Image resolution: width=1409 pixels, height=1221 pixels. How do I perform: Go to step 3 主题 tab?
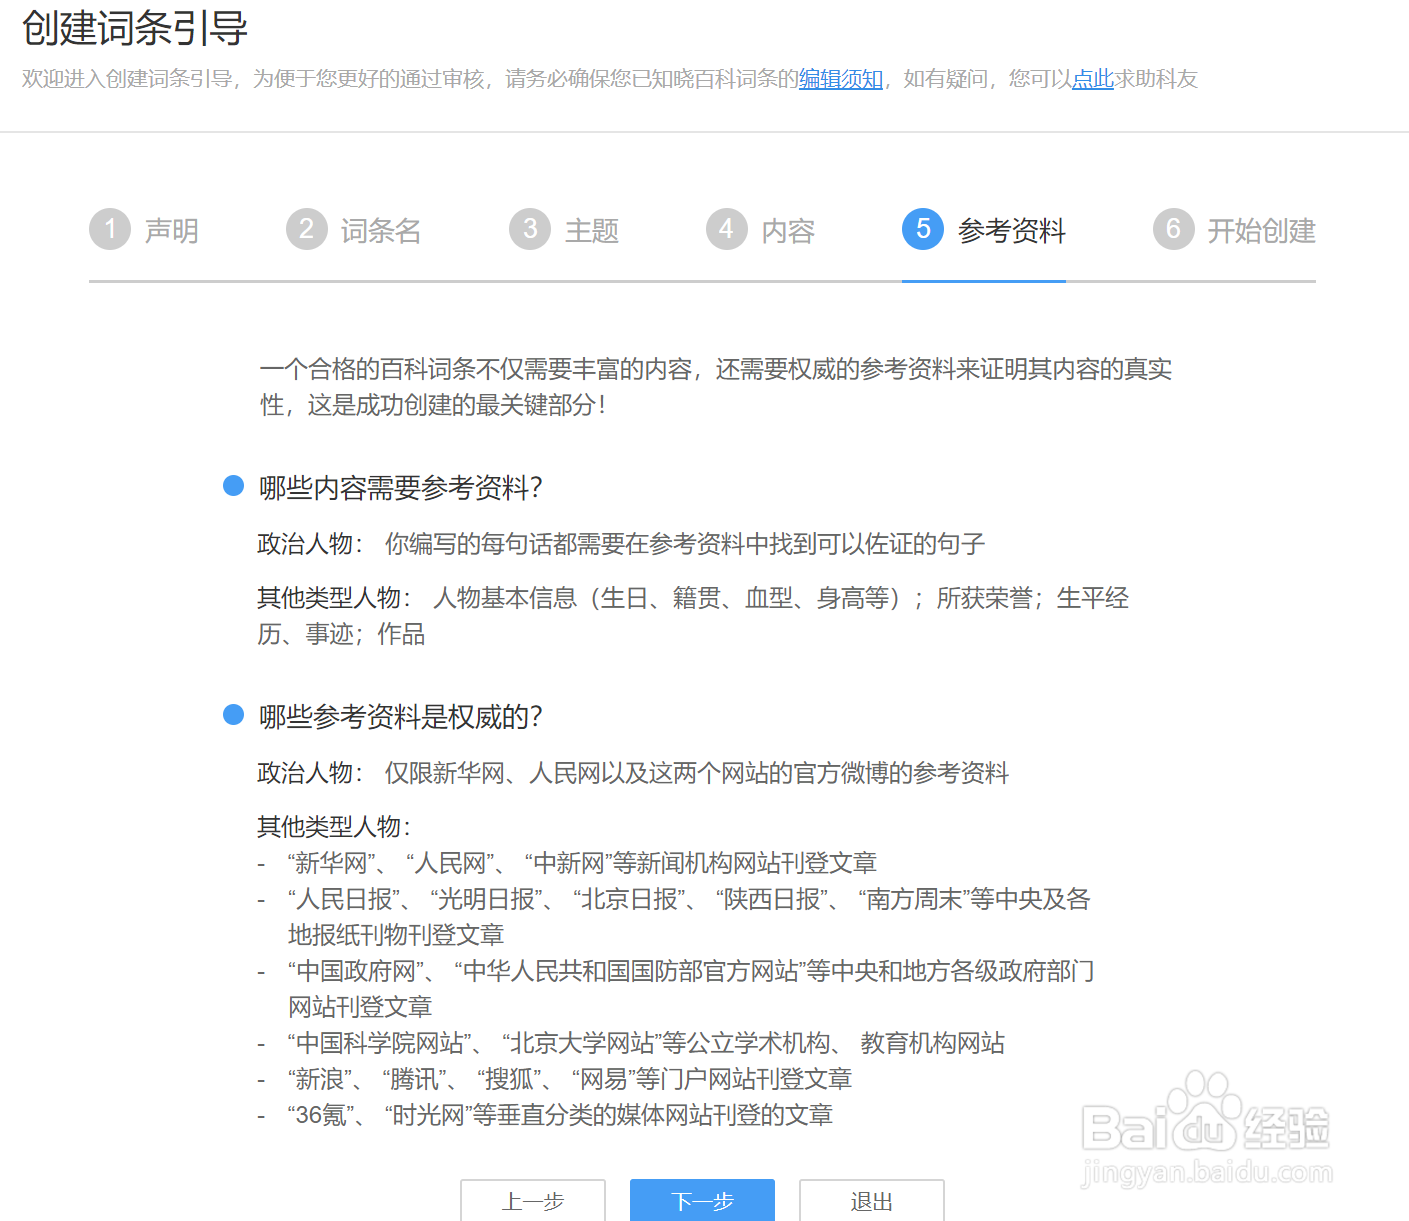pos(565,230)
